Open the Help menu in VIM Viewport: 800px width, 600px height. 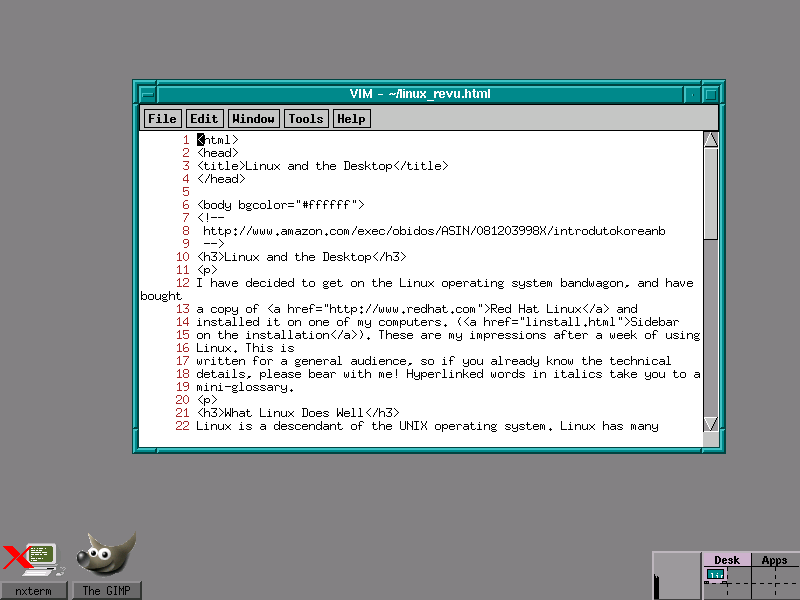(351, 118)
